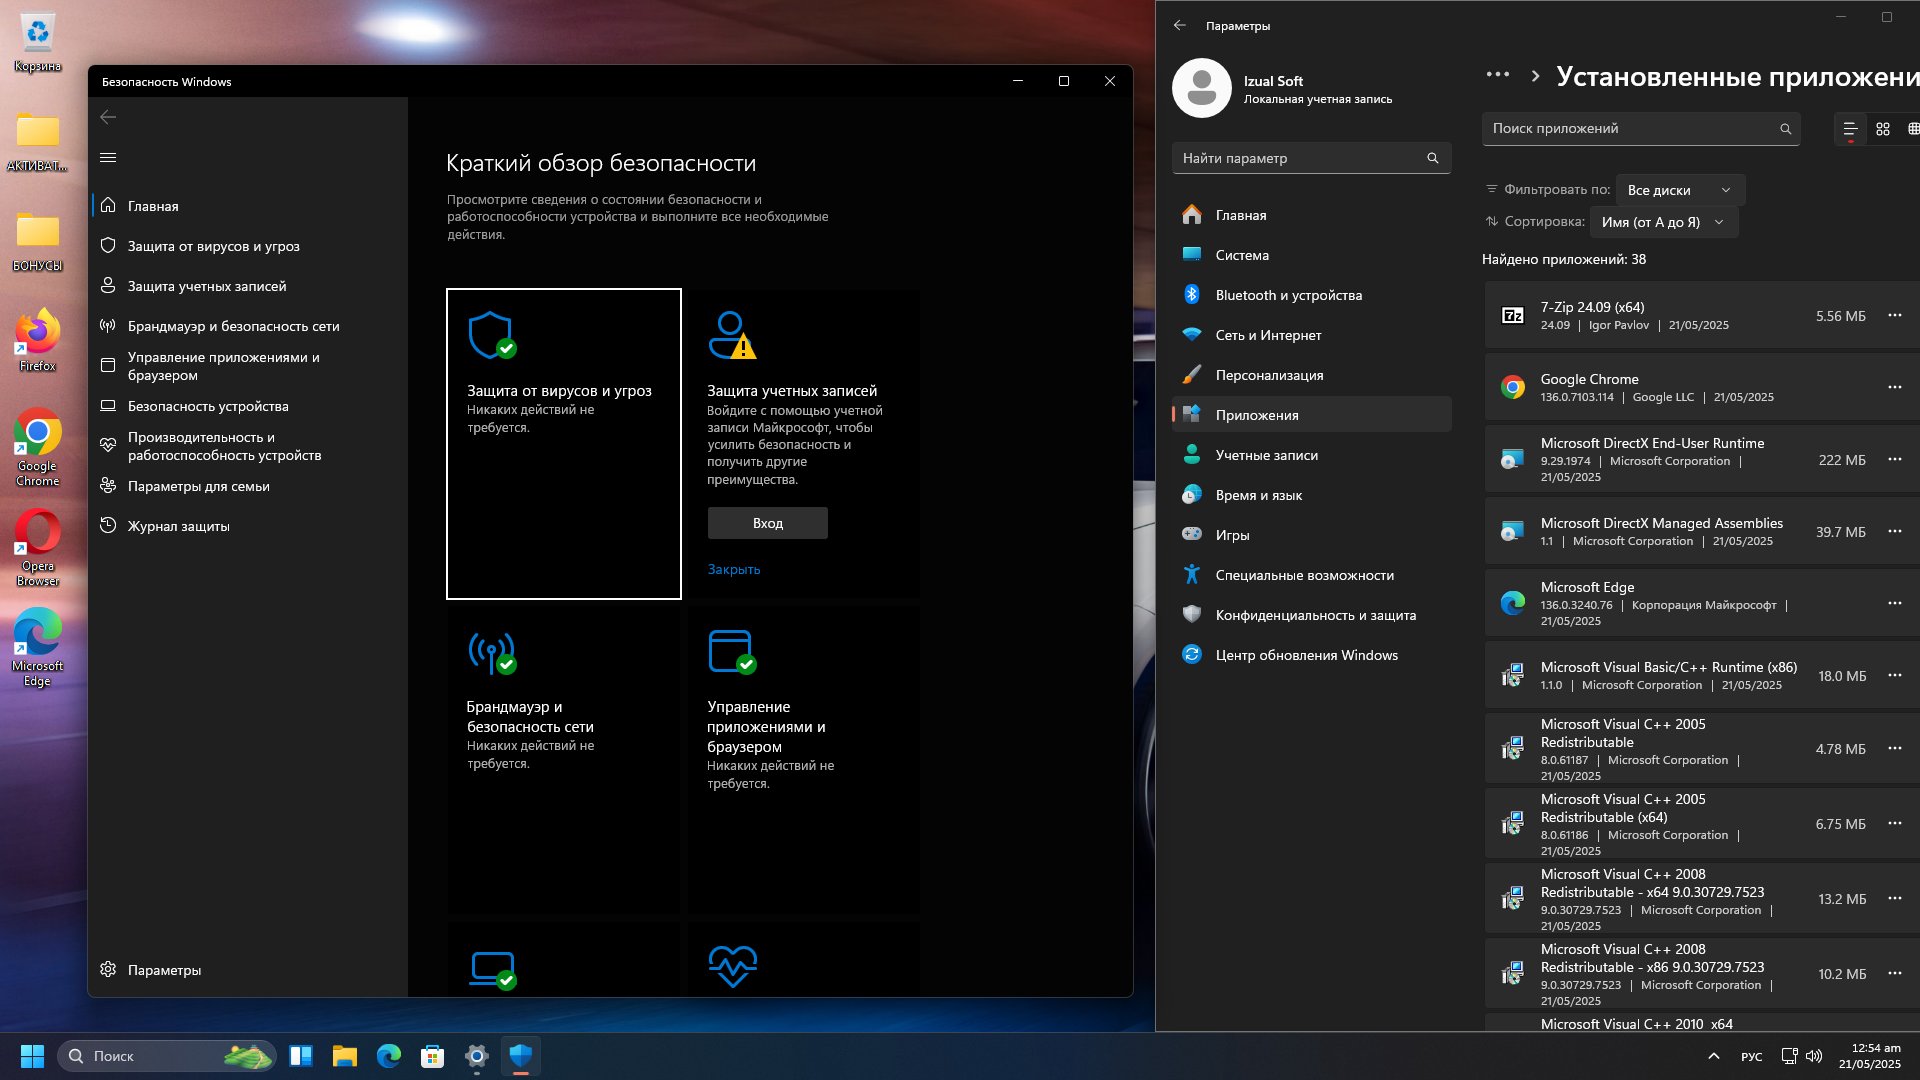This screenshot has width=1920, height=1080.
Task: Open Время и язык in Settings
Action: (1311, 495)
